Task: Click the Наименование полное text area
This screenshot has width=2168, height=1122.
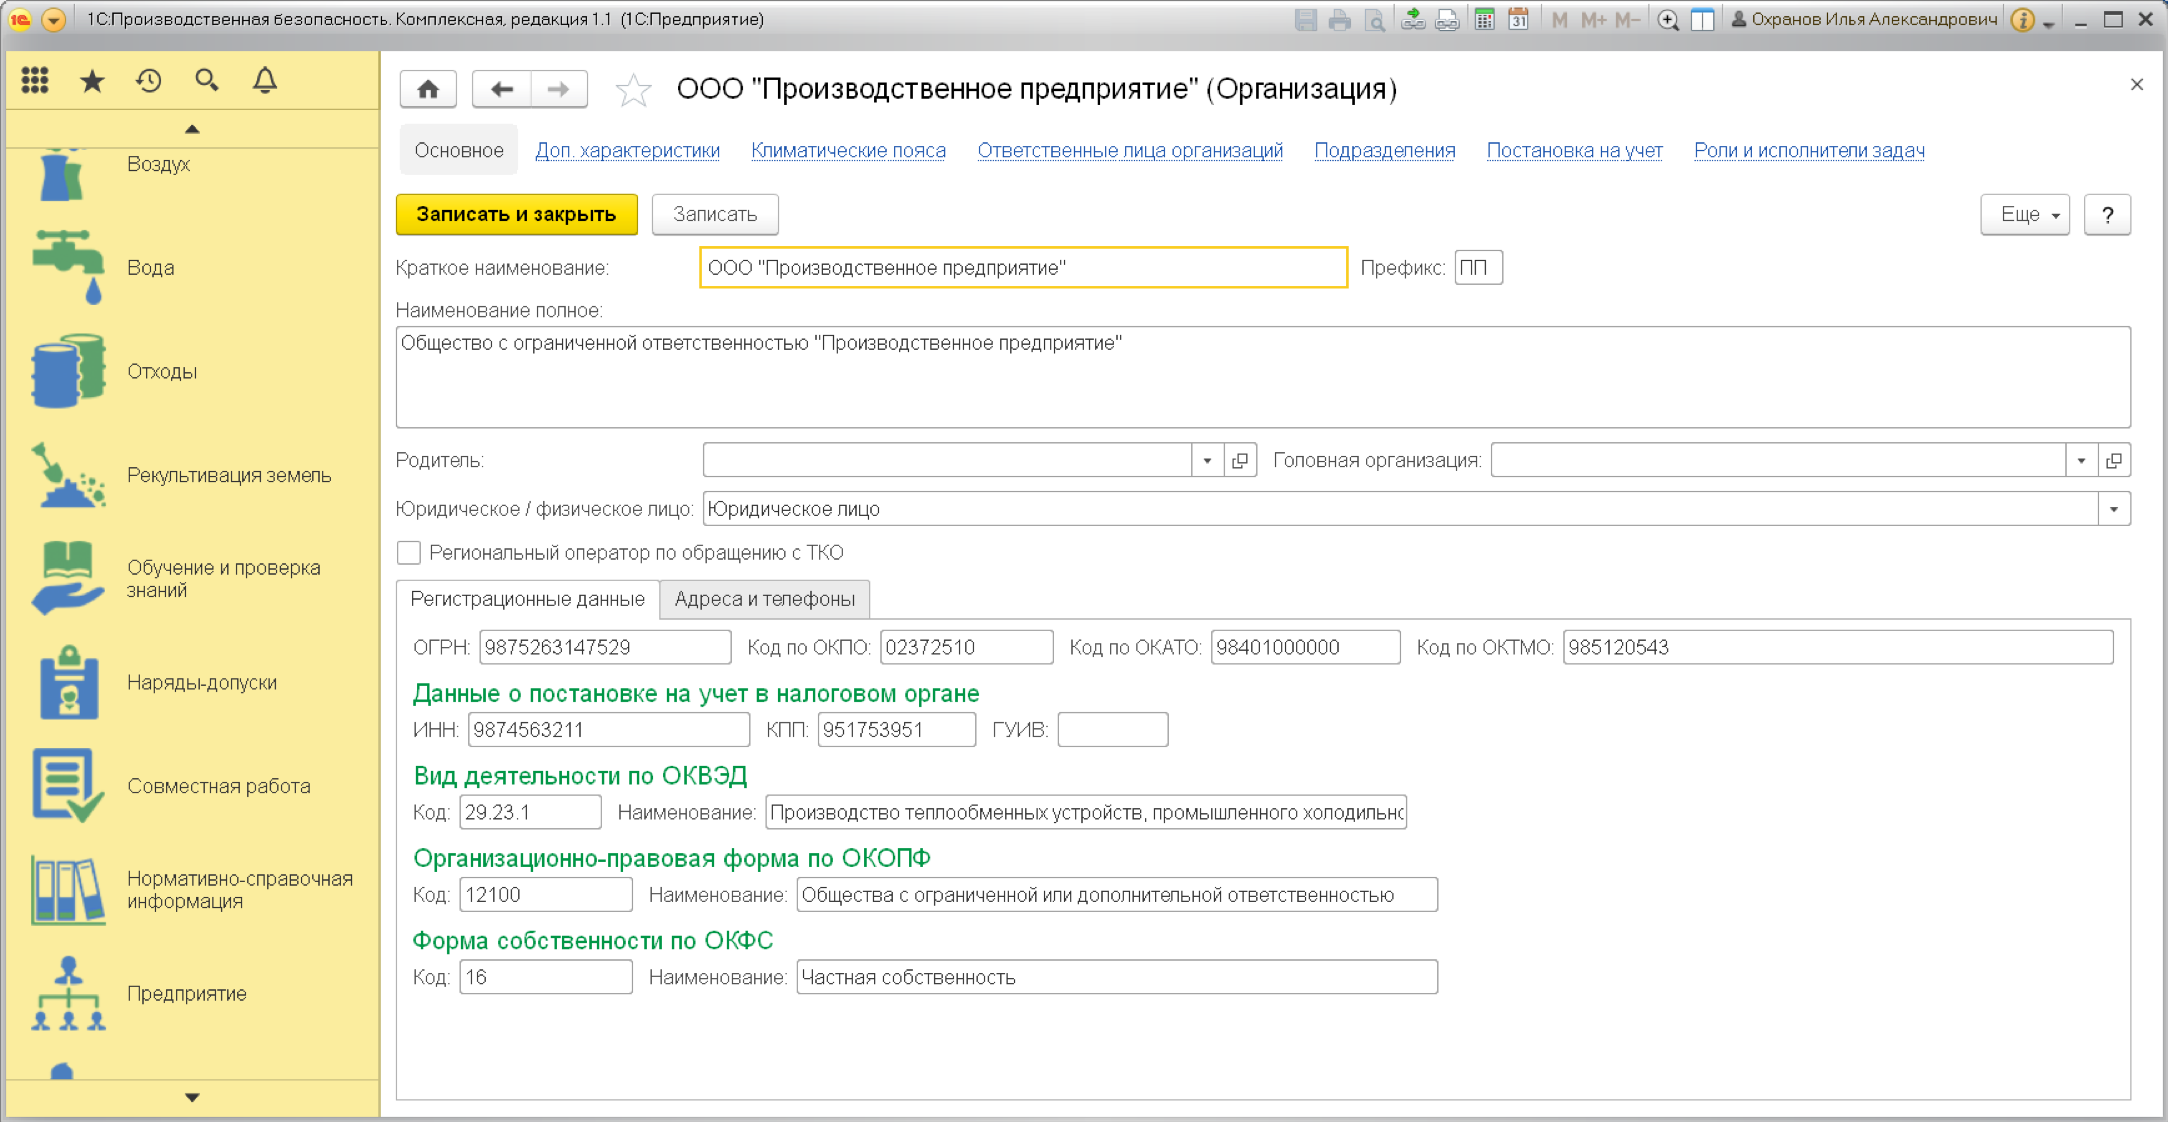Action: pyautogui.click(x=1263, y=377)
